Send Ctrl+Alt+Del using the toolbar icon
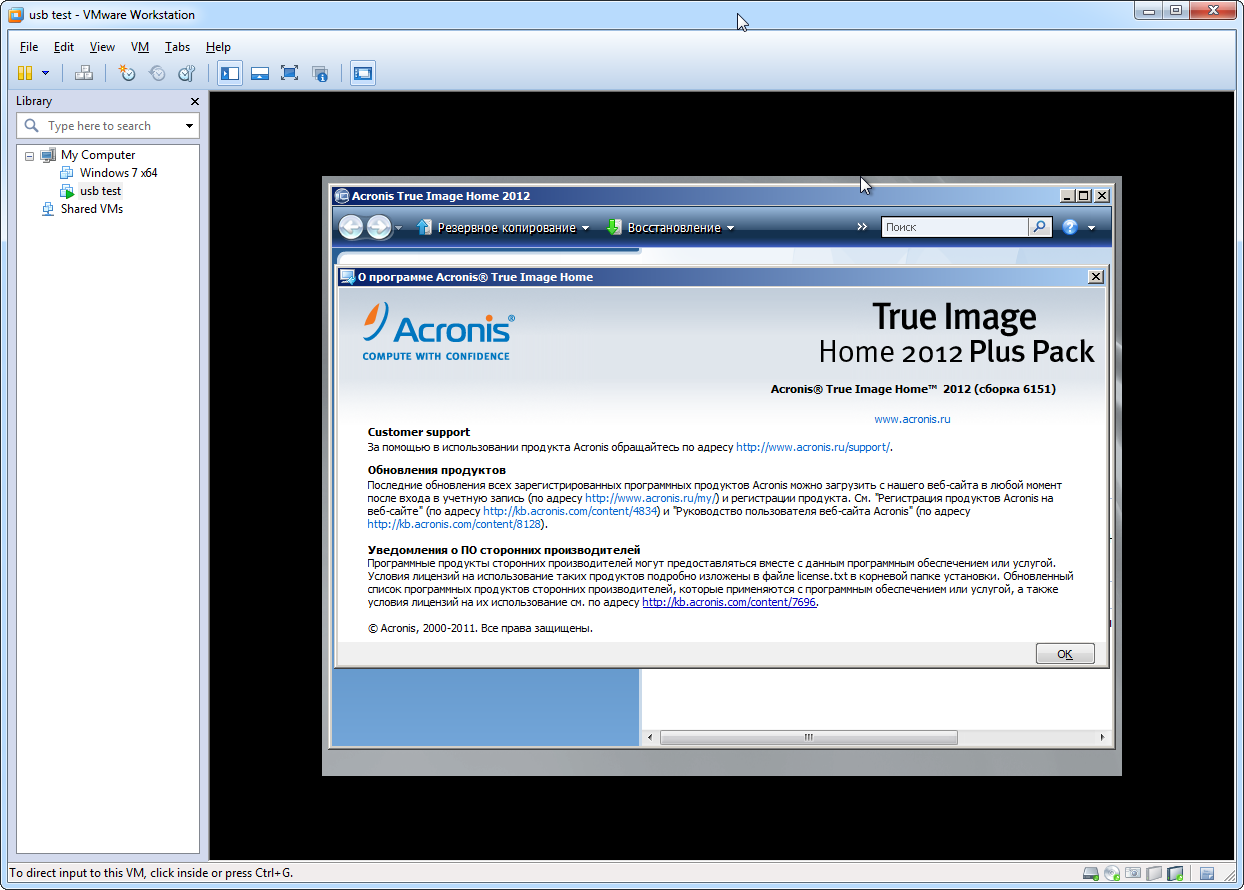 pos(84,73)
